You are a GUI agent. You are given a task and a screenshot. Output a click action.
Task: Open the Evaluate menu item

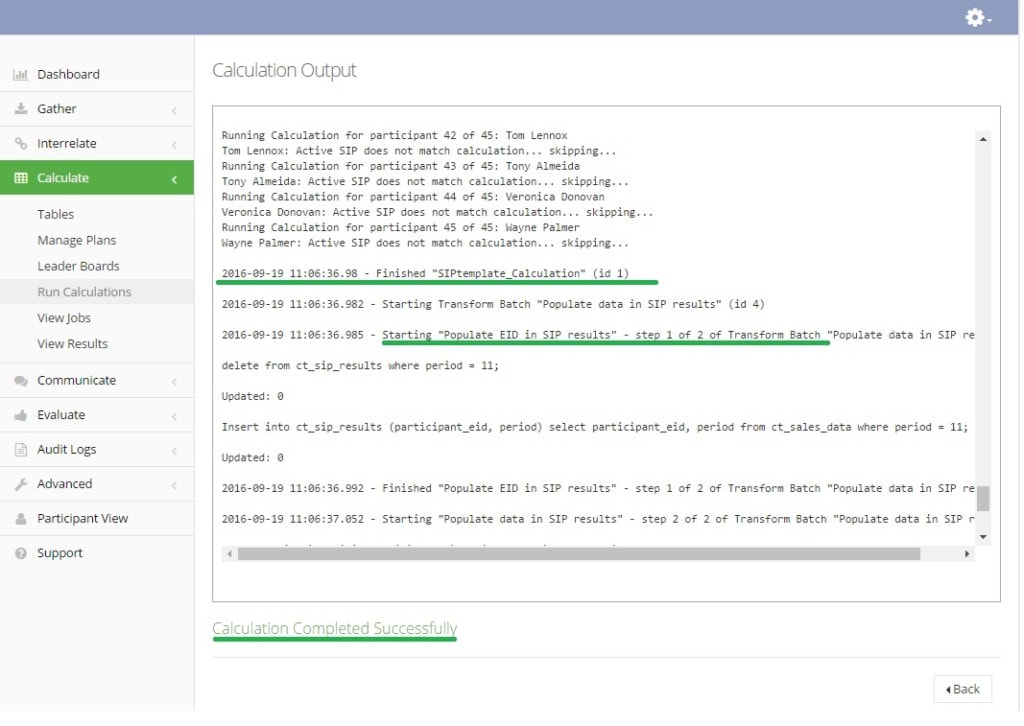point(97,415)
